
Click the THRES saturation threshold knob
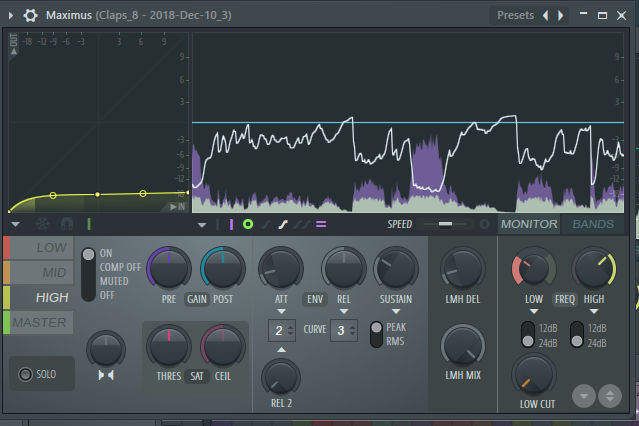coord(169,346)
